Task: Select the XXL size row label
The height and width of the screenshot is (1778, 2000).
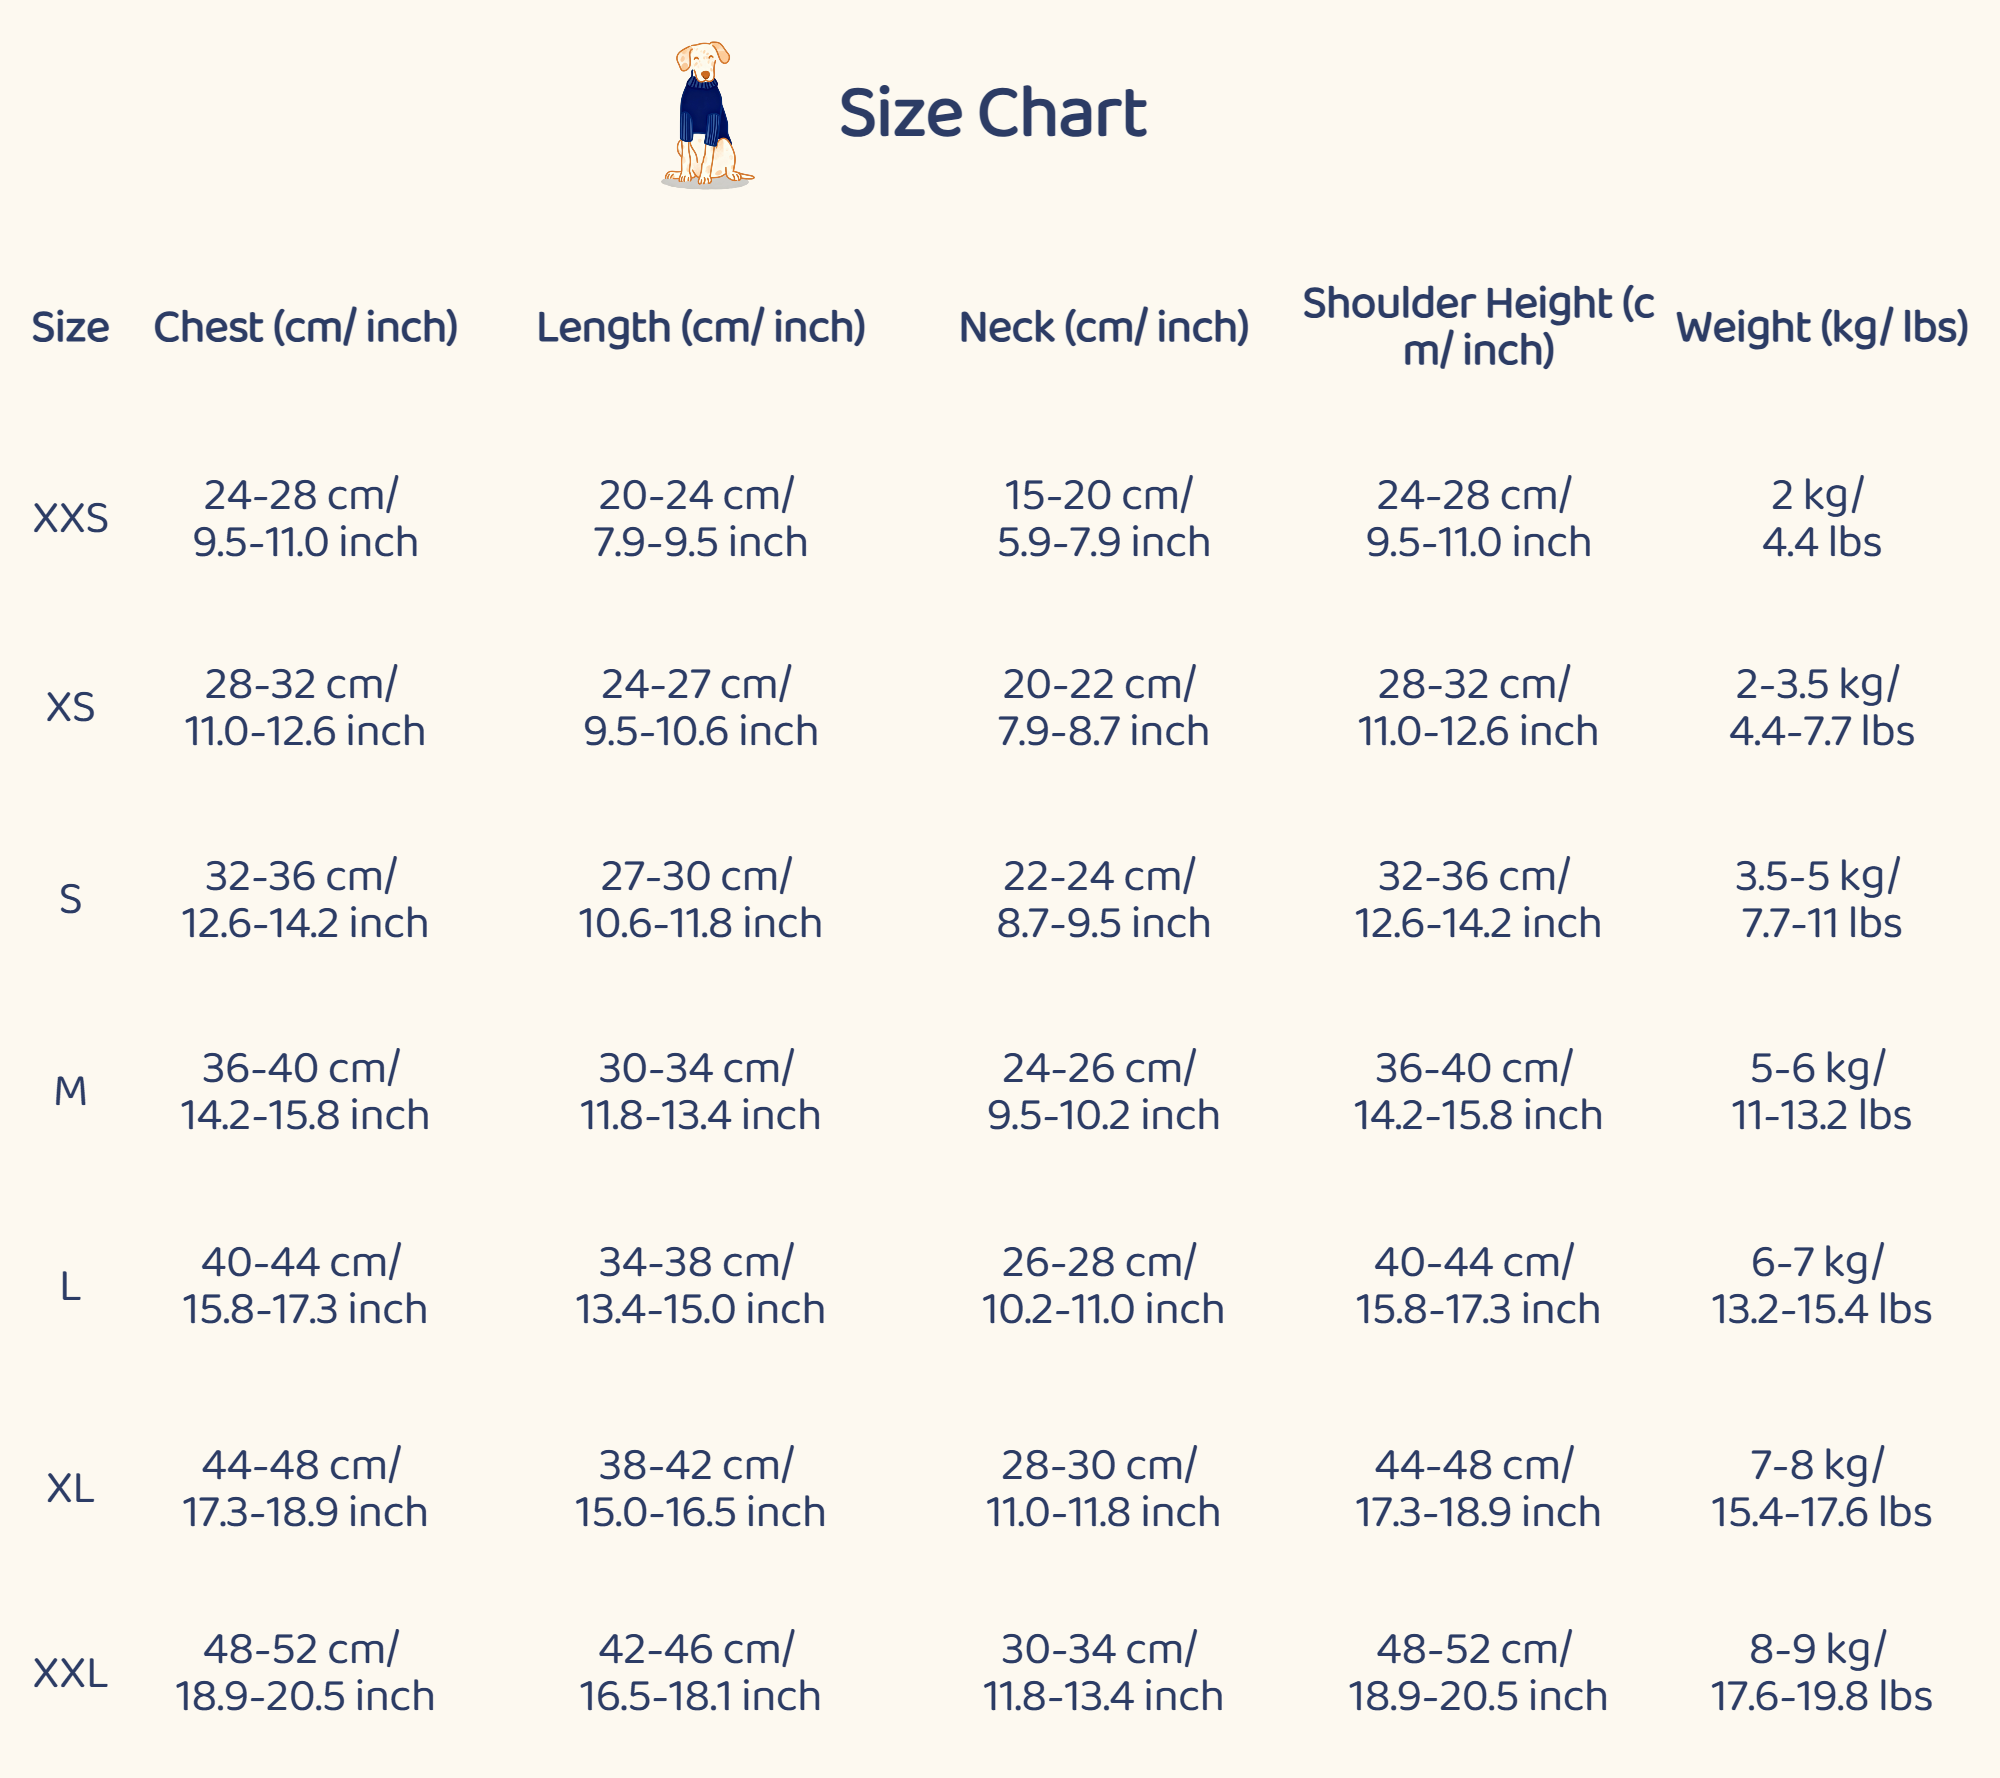Action: [70, 1672]
